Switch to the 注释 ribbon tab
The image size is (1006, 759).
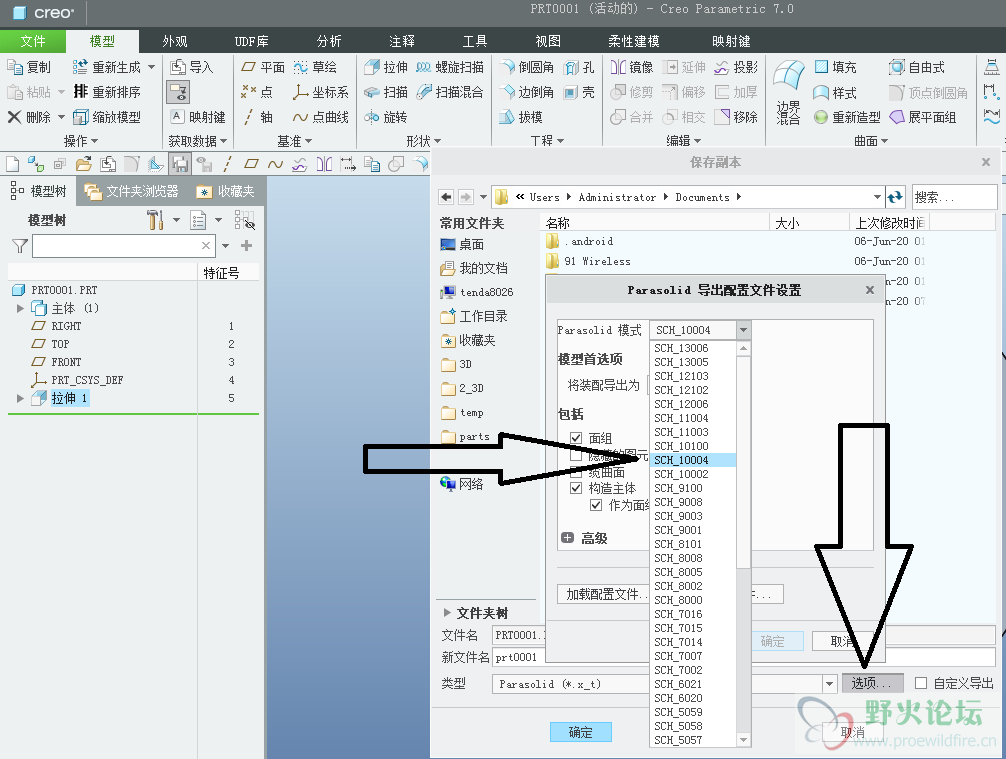(x=402, y=41)
